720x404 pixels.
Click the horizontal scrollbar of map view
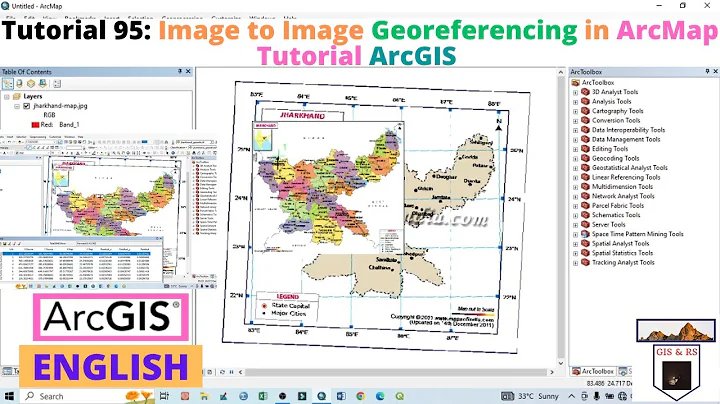tap(397, 372)
